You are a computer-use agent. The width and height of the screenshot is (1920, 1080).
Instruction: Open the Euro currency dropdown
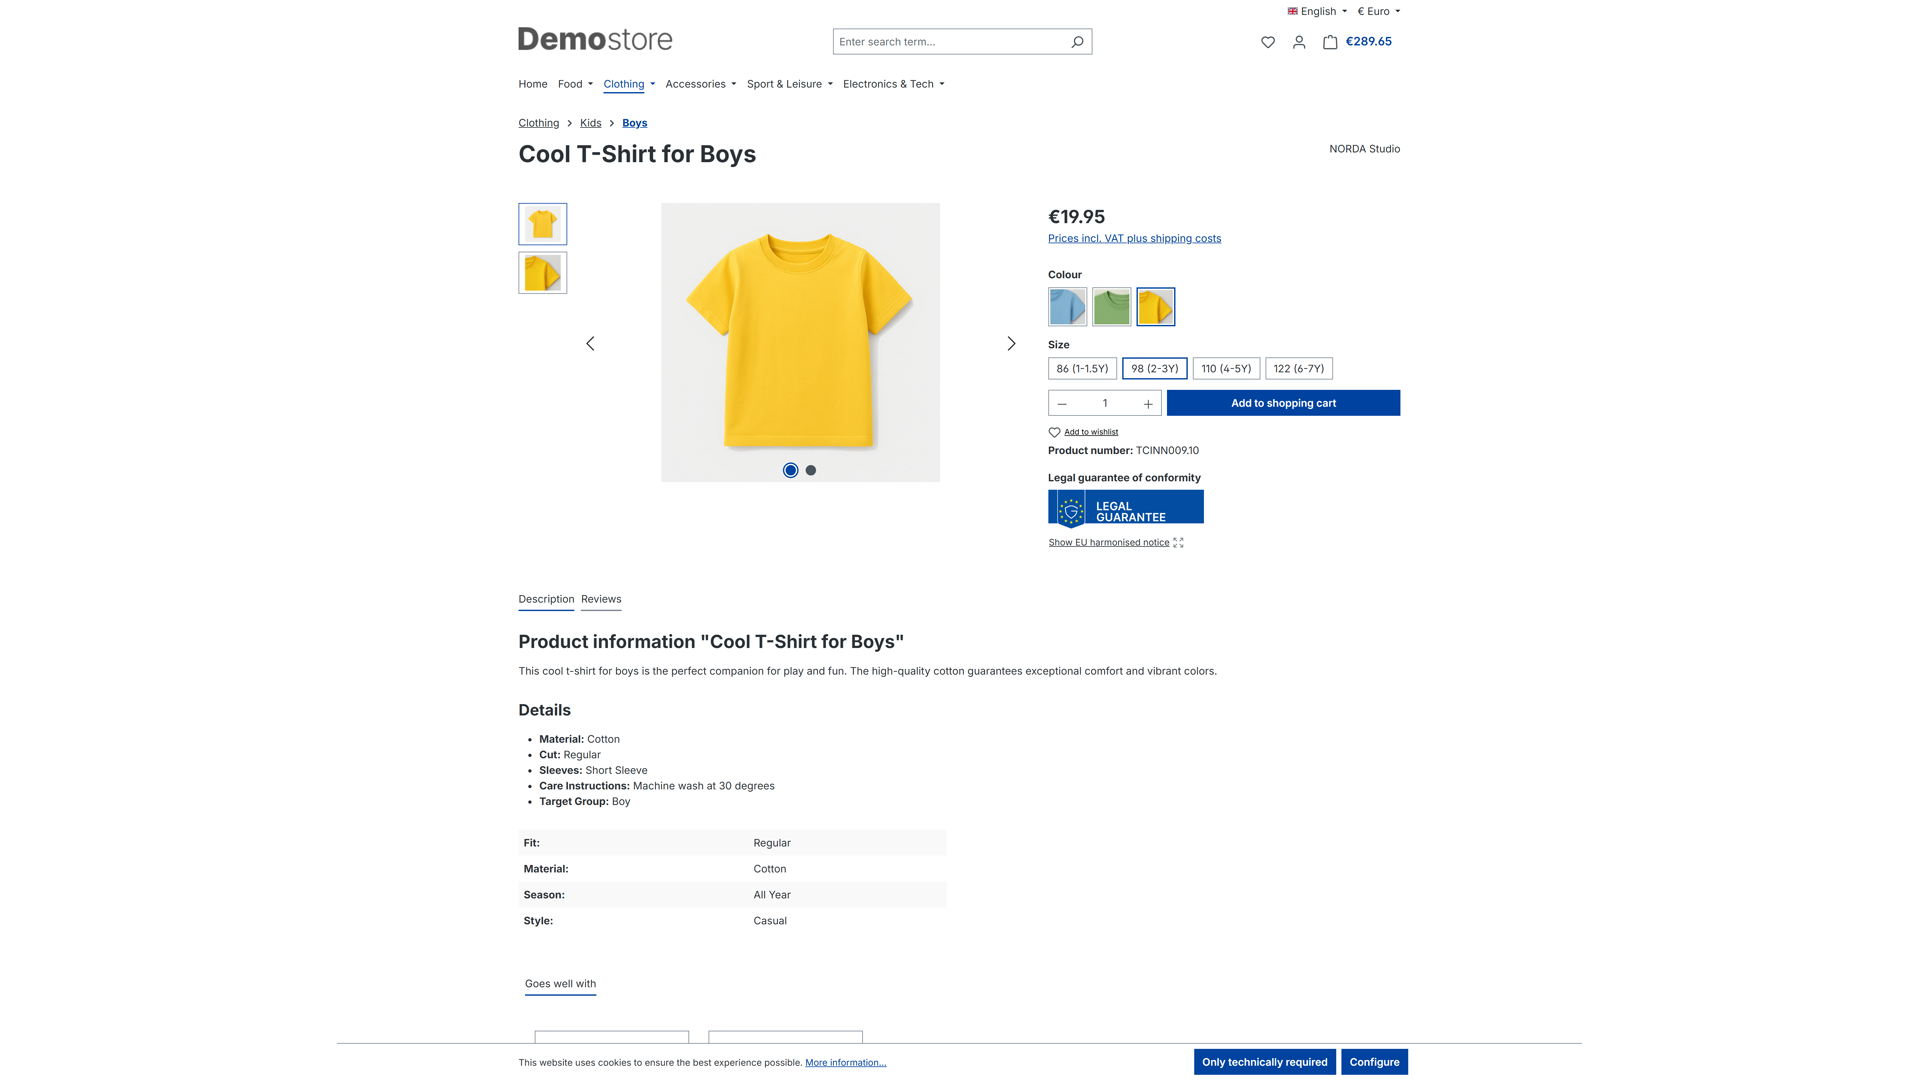point(1378,12)
